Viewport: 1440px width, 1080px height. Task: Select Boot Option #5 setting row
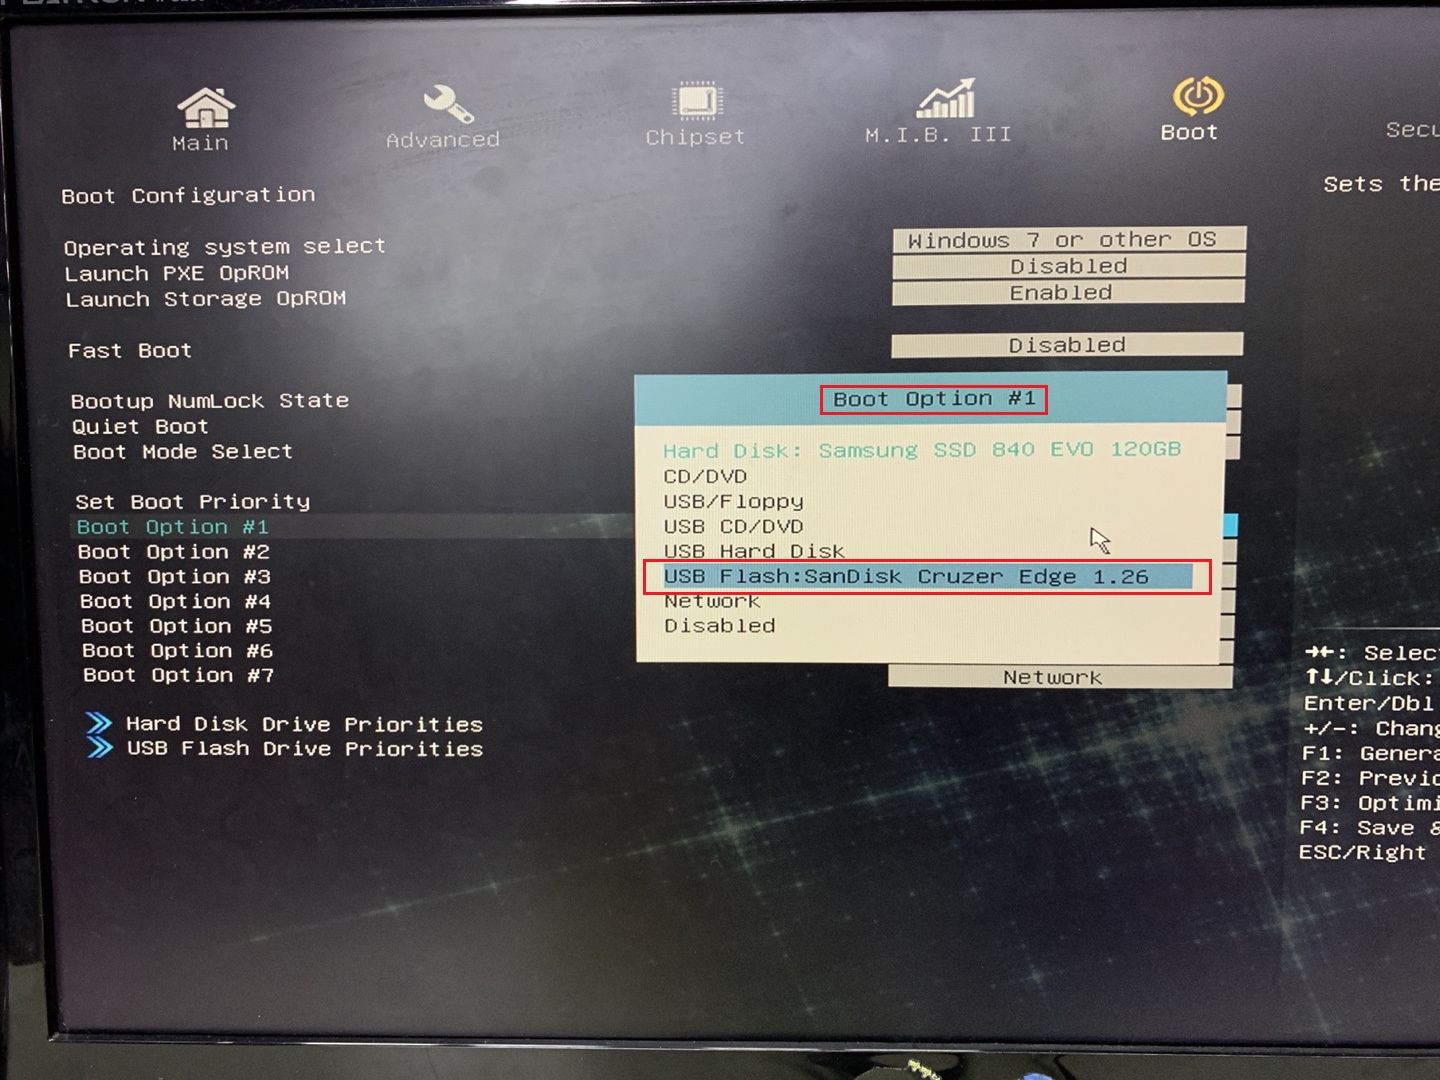tap(176, 626)
